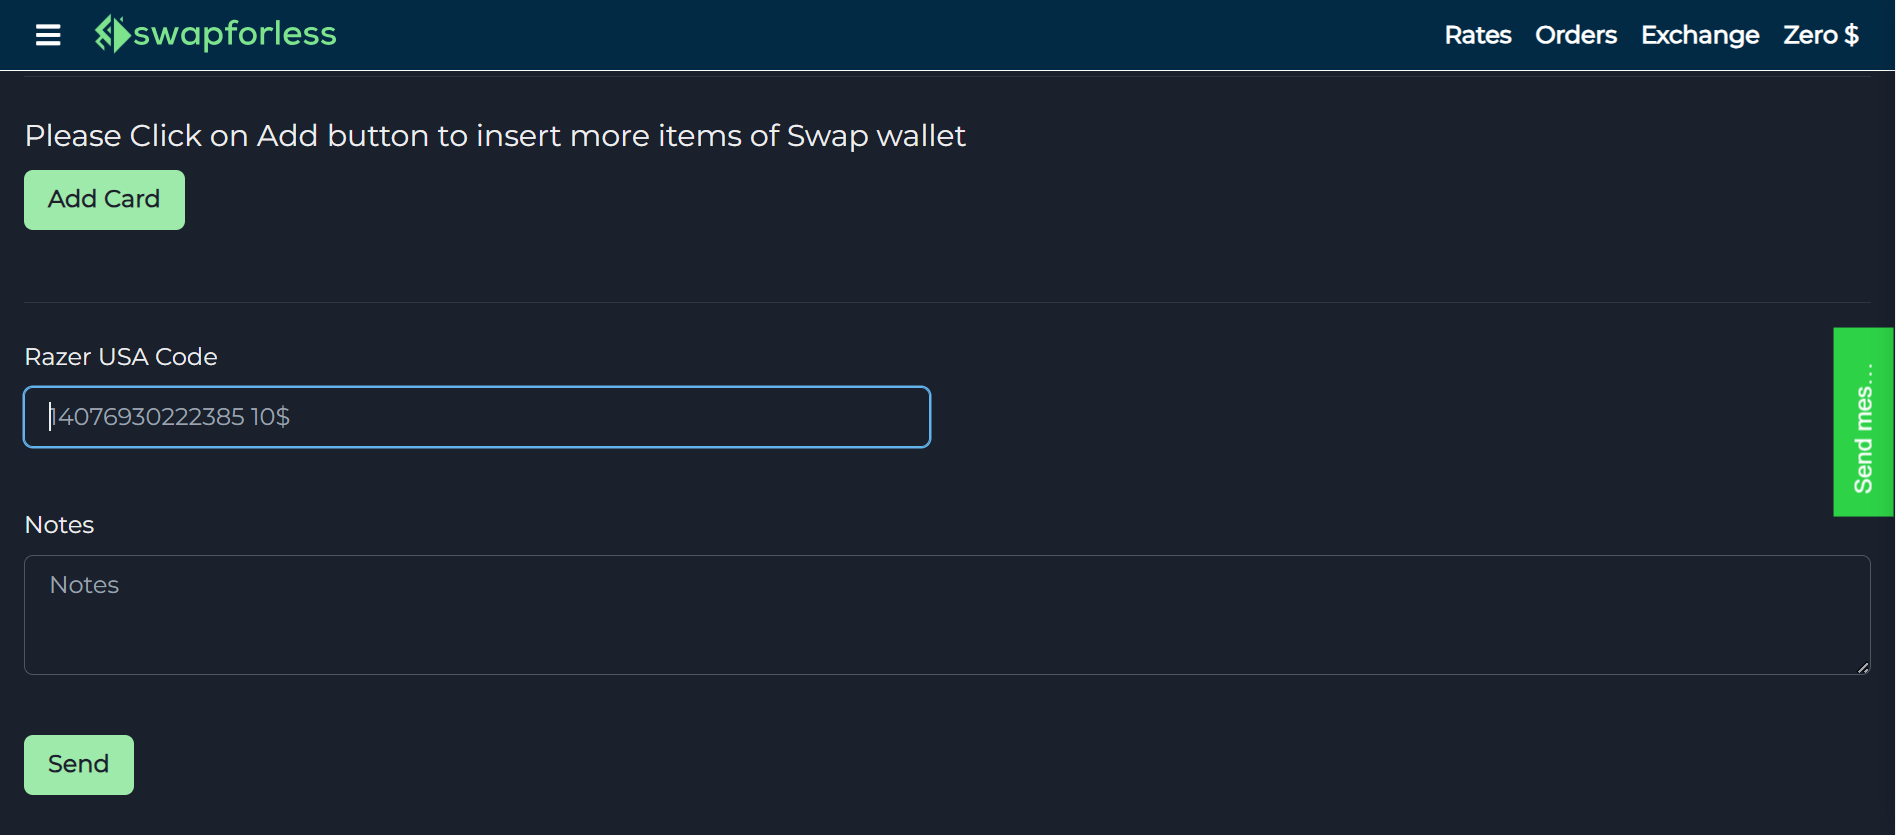Screen dimensions: 1896x835
Task: Click the divider line above Razer USA Code
Action: pyautogui.click(x=948, y=303)
